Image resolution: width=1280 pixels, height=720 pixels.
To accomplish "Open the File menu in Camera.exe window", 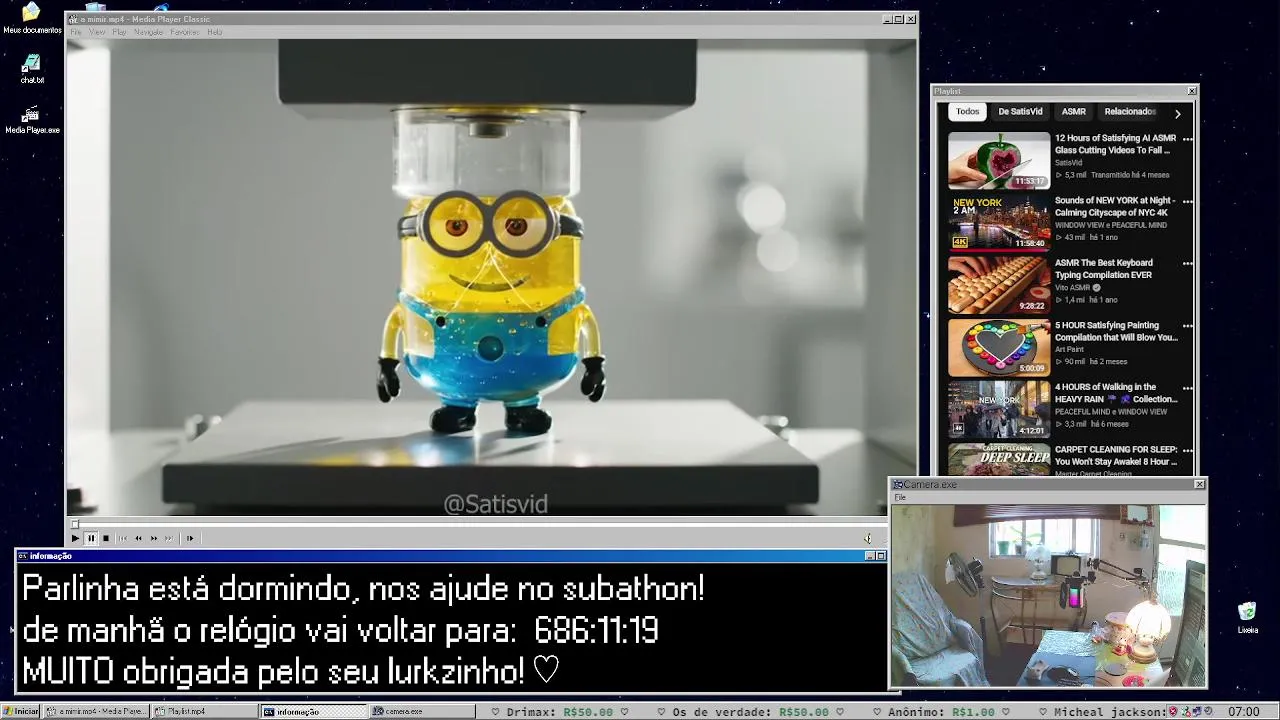I will coord(900,497).
